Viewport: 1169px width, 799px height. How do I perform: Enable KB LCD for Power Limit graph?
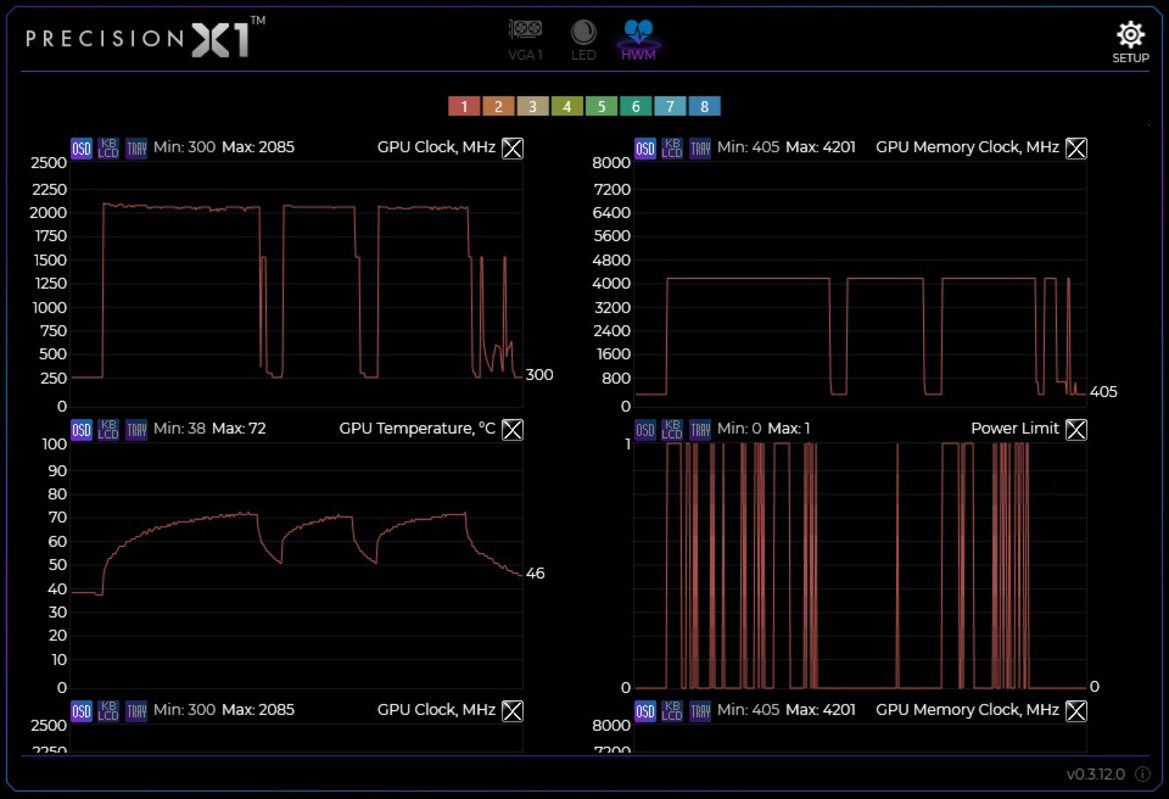click(x=672, y=429)
